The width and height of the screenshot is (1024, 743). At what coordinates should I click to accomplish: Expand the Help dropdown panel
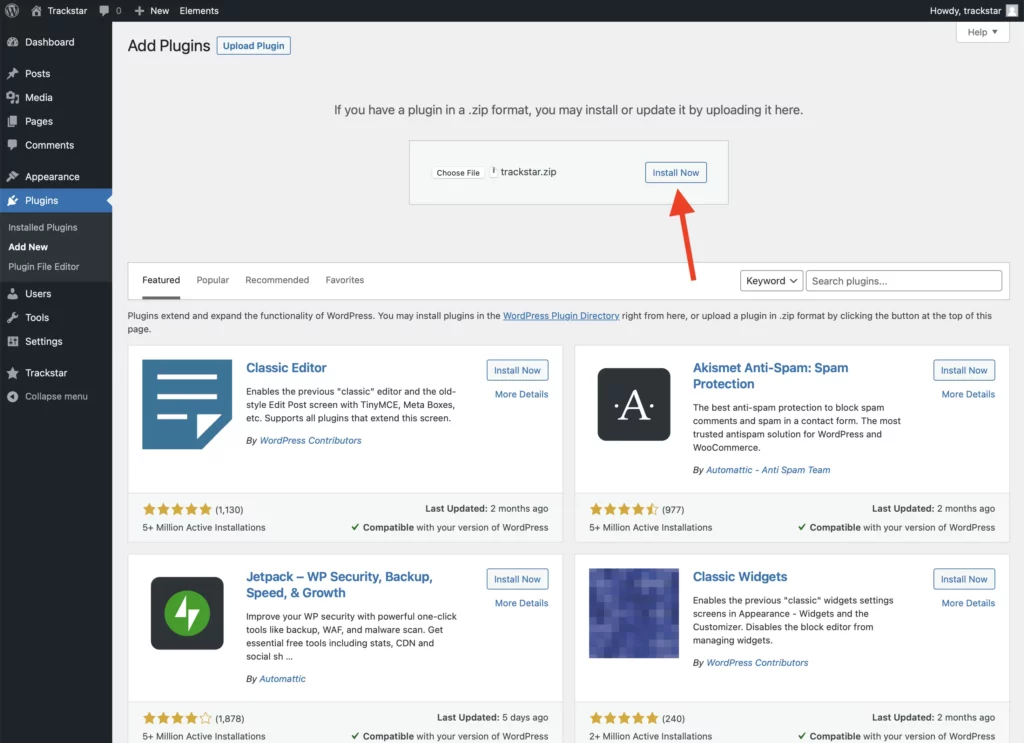[982, 32]
